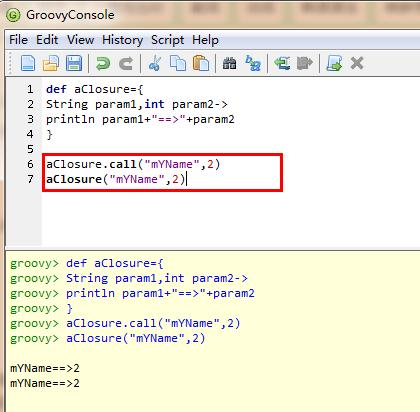Click the Copy toolbar icon
Viewport: 420px width, 412px height.
tap(178, 63)
